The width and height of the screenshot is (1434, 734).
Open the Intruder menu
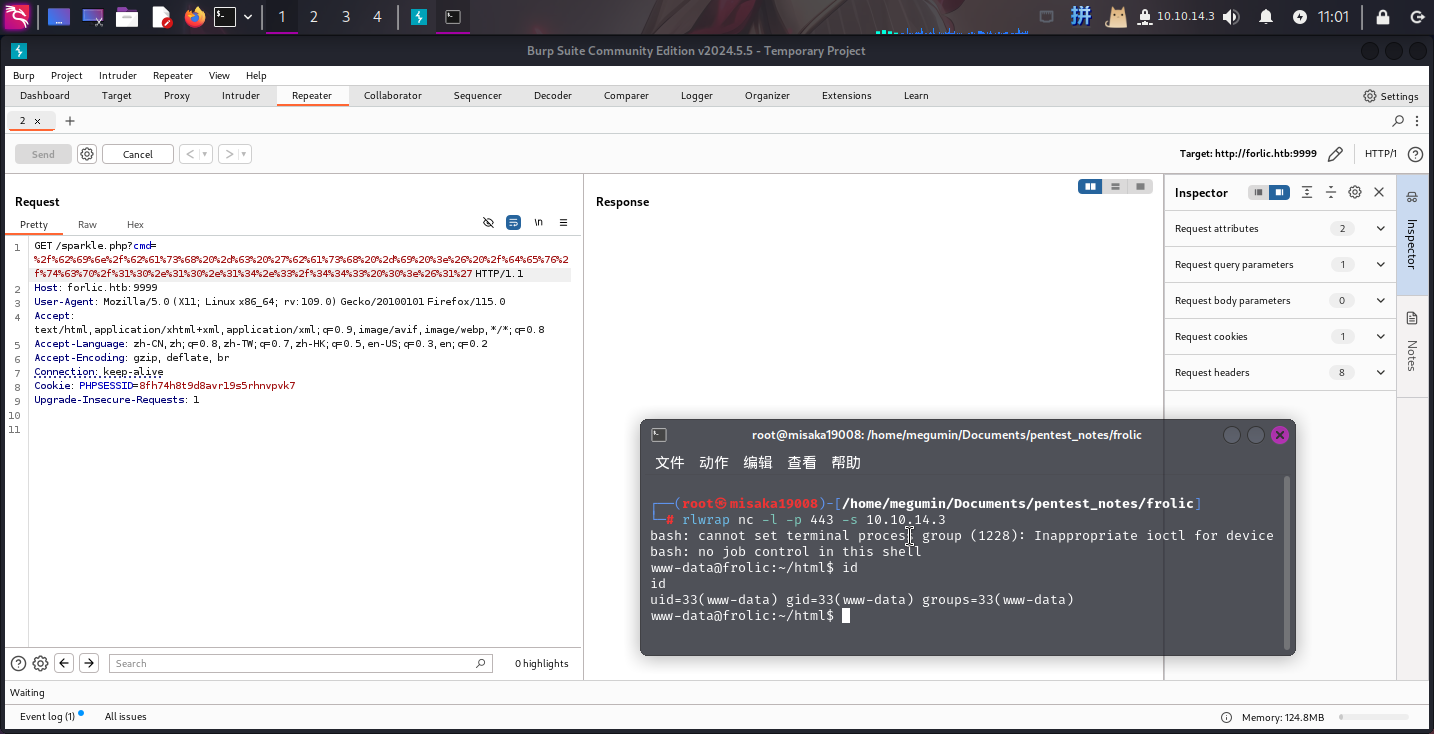coord(118,75)
